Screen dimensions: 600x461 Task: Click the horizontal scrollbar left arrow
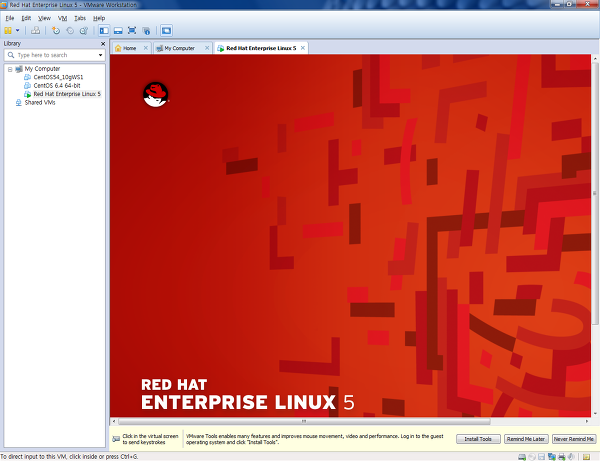(114, 421)
